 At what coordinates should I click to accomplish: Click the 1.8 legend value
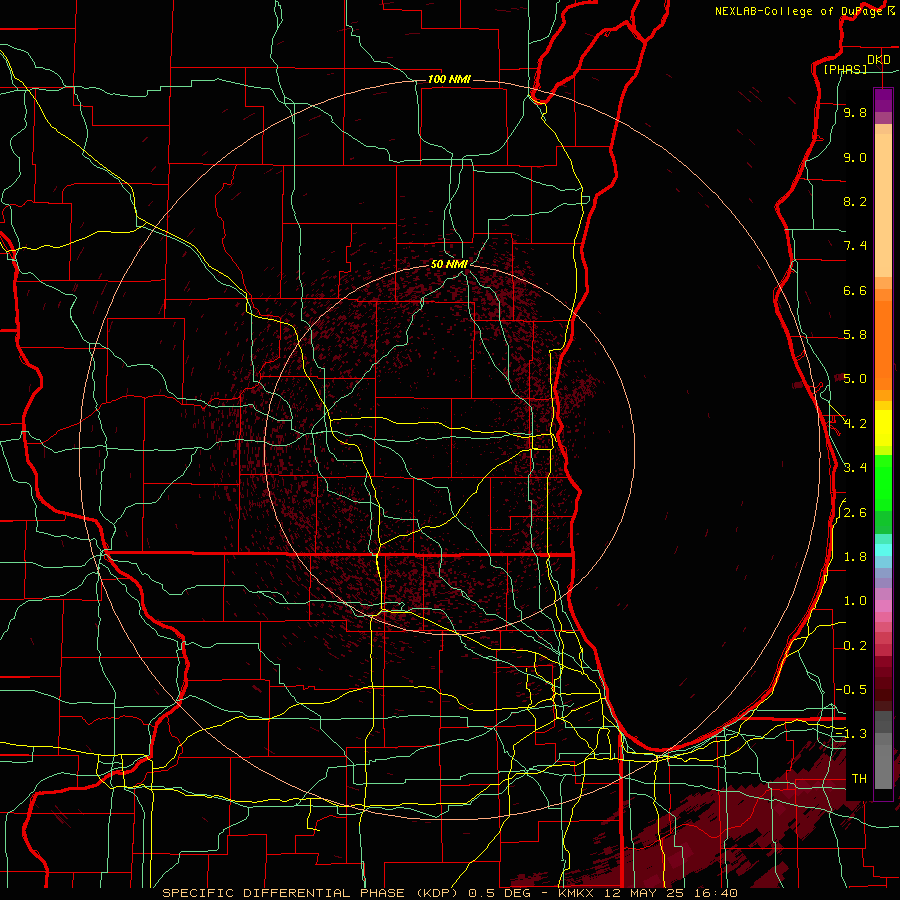coord(855,557)
